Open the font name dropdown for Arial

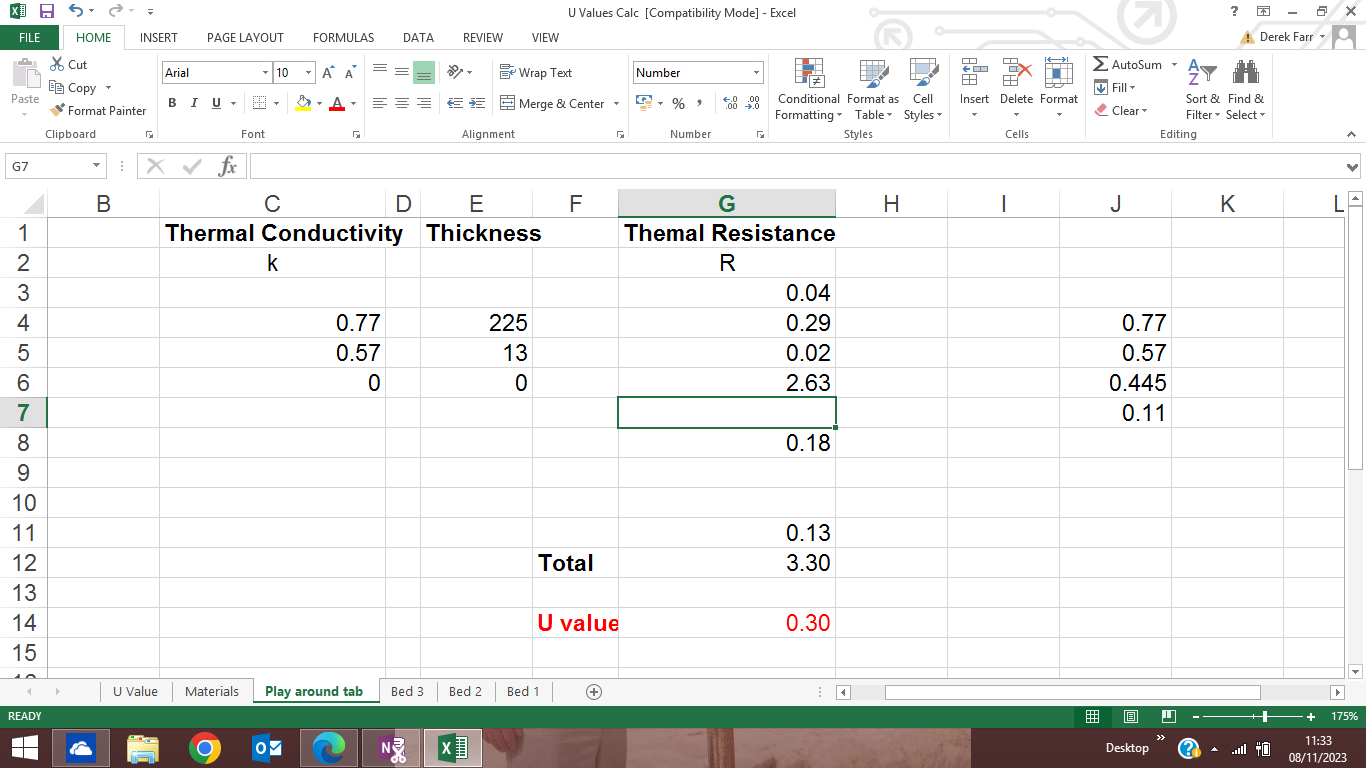tap(265, 73)
